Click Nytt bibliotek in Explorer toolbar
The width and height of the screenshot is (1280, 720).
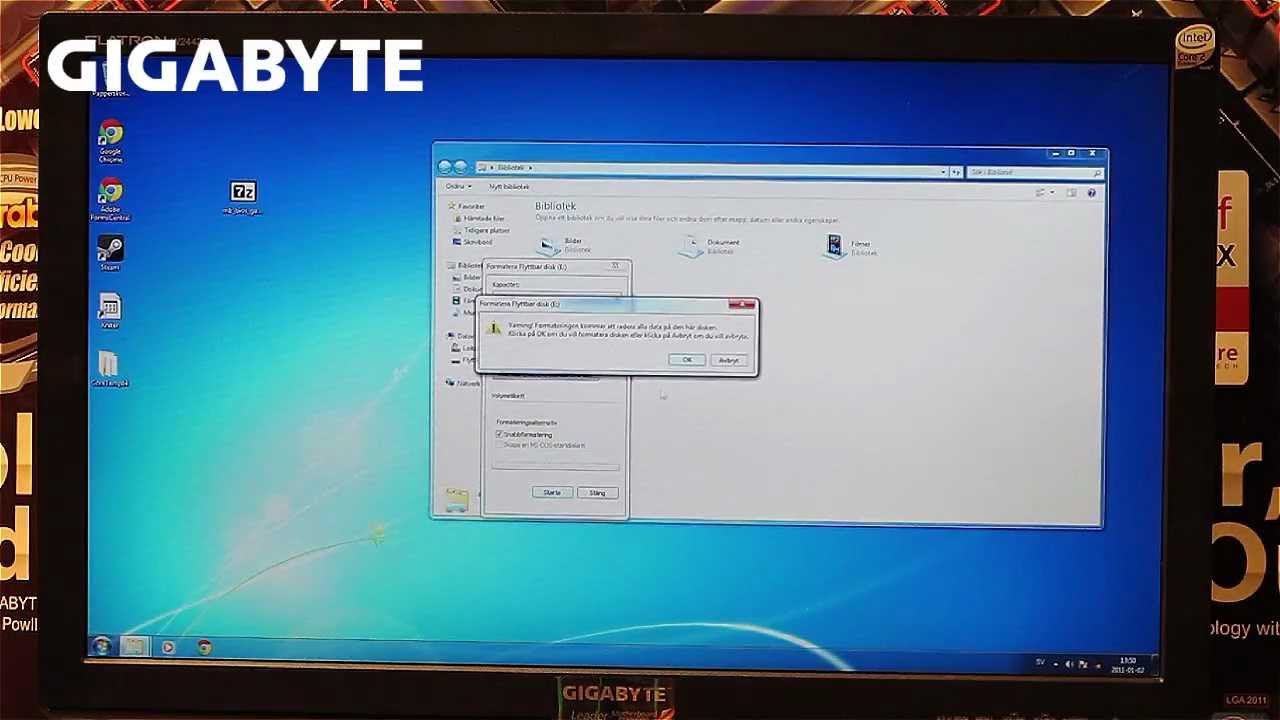(x=509, y=187)
